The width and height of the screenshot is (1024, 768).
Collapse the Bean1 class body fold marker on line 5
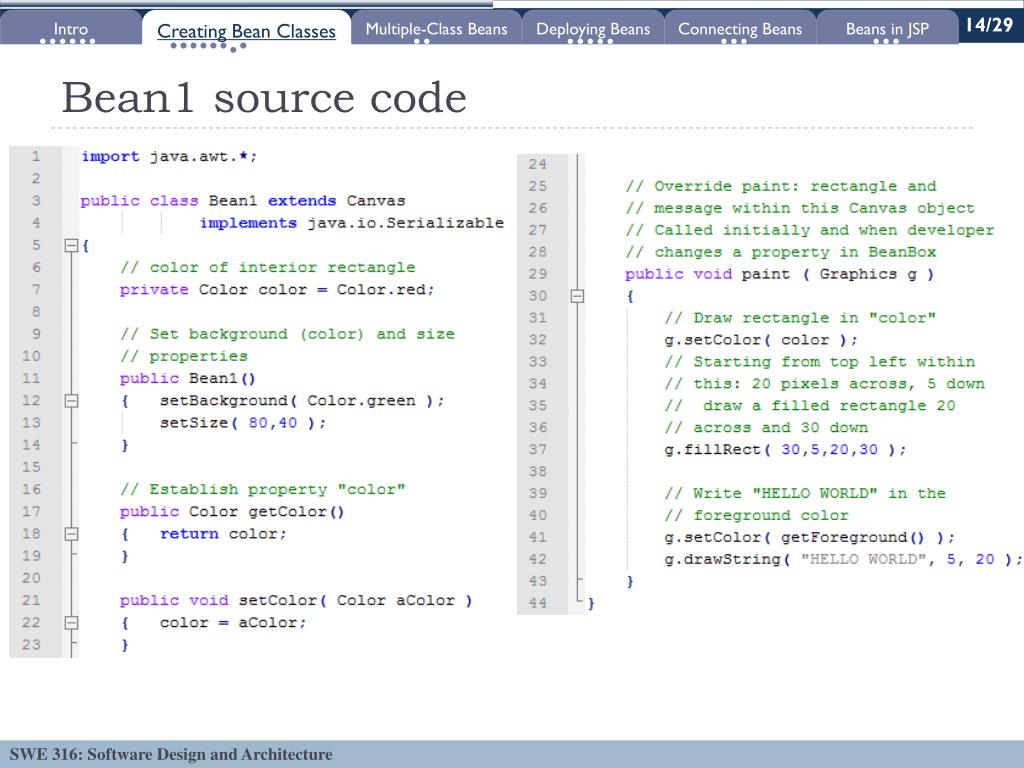pyautogui.click(x=70, y=245)
